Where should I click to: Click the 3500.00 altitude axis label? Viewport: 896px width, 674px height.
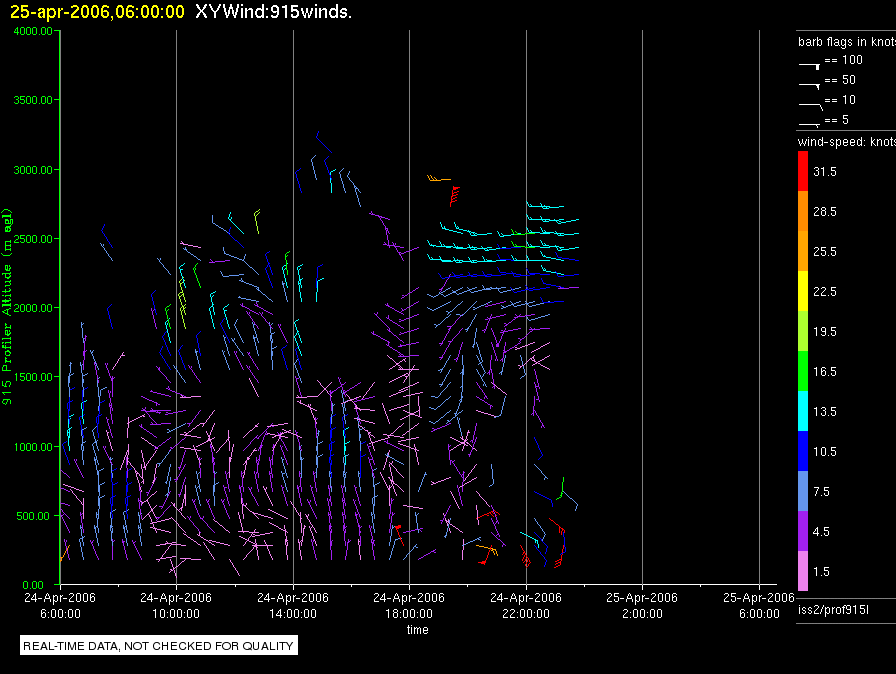tap(33, 100)
